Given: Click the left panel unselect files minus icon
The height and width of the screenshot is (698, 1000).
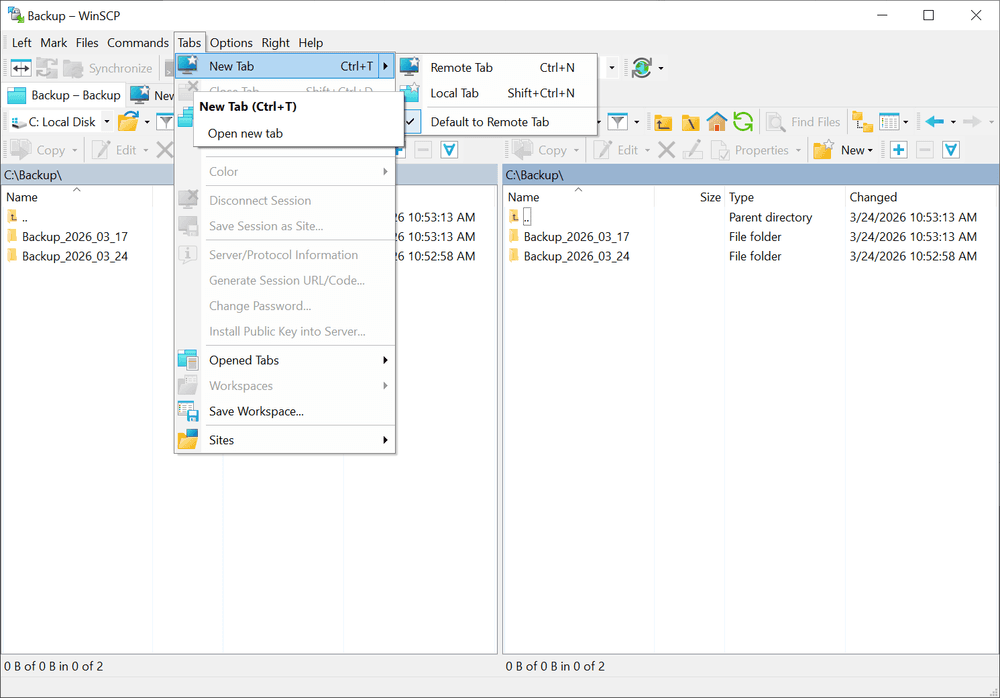Looking at the screenshot, I should click(423, 150).
